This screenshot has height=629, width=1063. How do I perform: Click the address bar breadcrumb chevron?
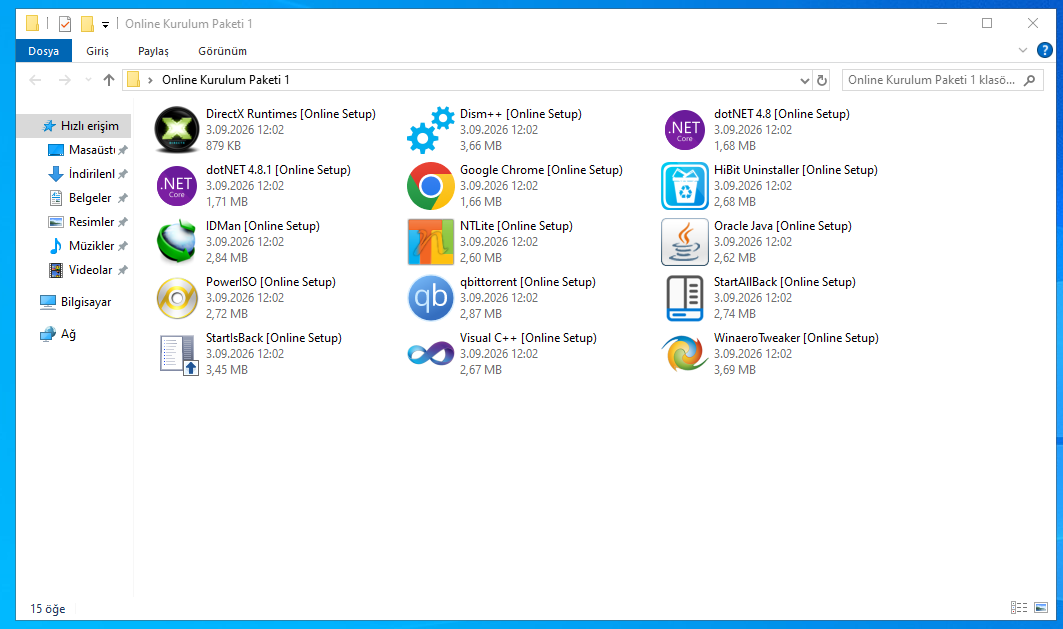pyautogui.click(x=151, y=80)
